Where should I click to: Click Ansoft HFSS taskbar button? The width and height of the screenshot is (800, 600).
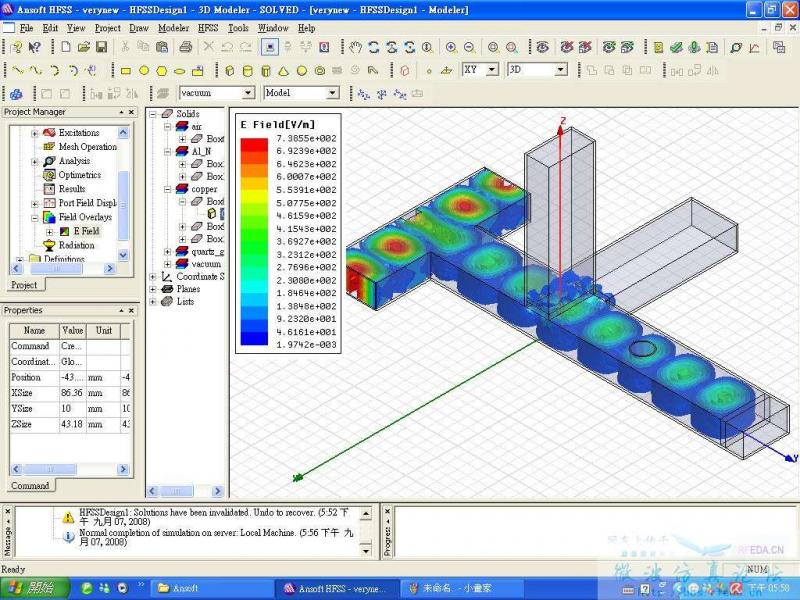coord(337,588)
